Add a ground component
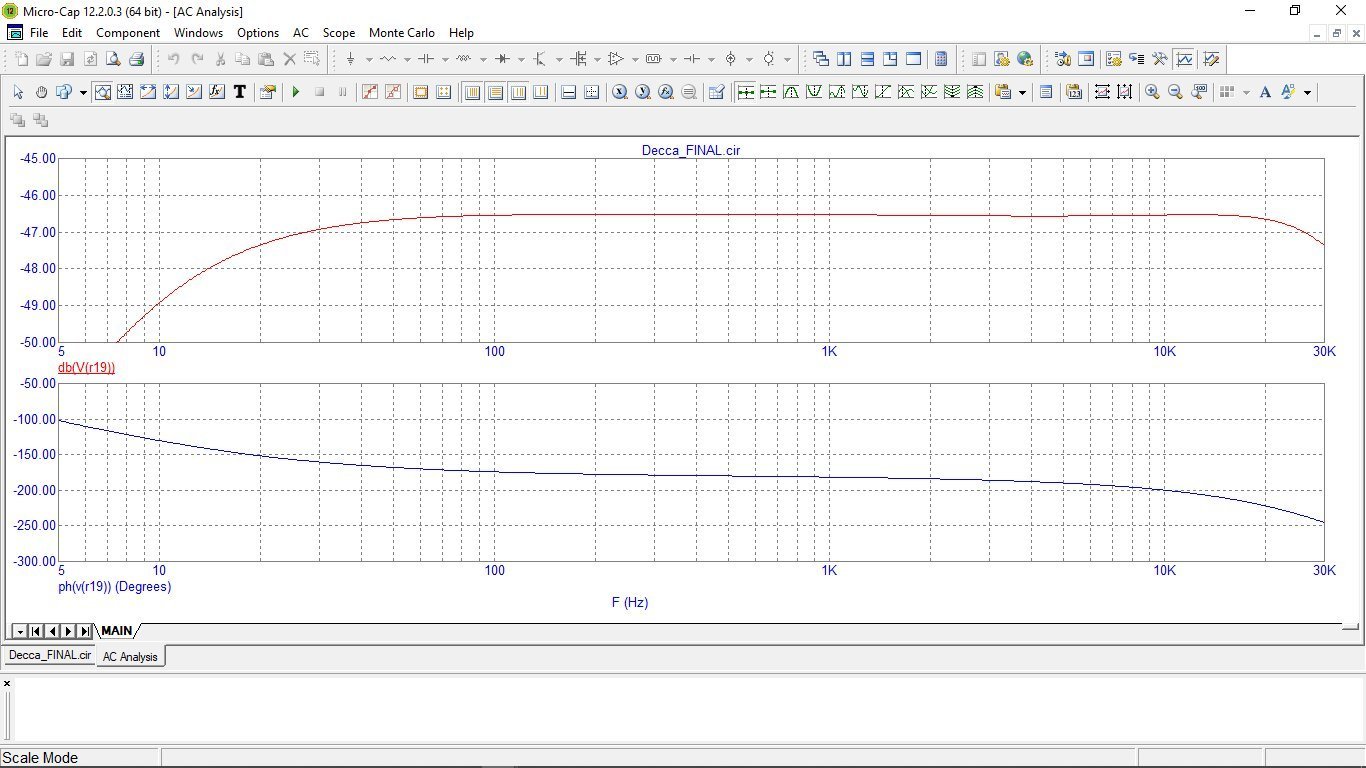The width and height of the screenshot is (1366, 768). 350,59
